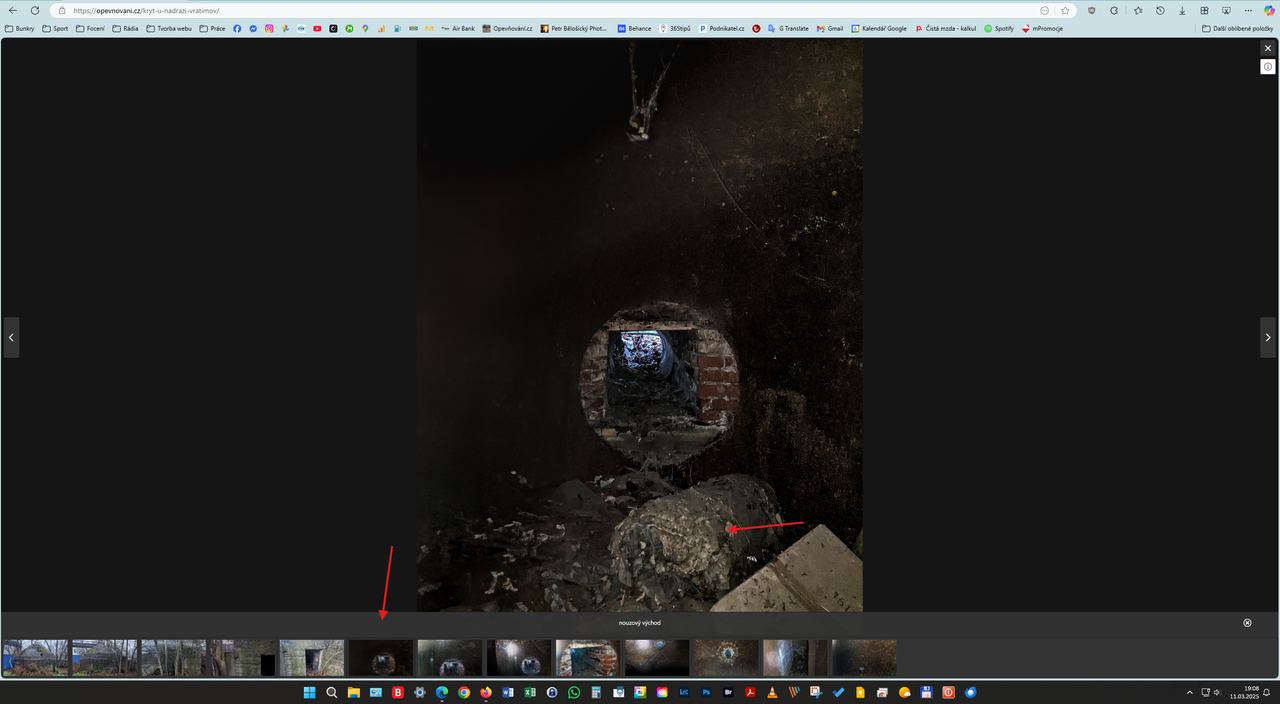The height and width of the screenshot is (704, 1280).
Task: Open the first gallery thumbnail
Action: [36, 658]
